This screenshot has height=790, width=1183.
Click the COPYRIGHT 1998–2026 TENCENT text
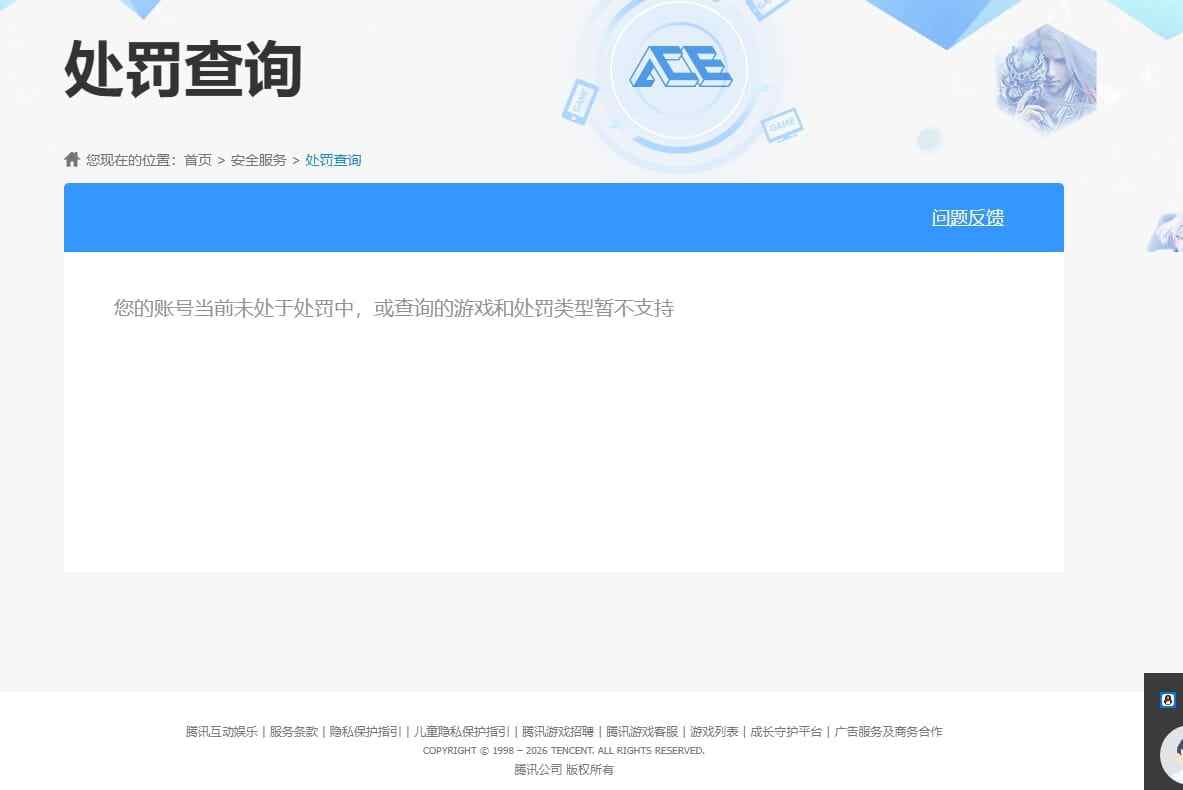pos(564,751)
